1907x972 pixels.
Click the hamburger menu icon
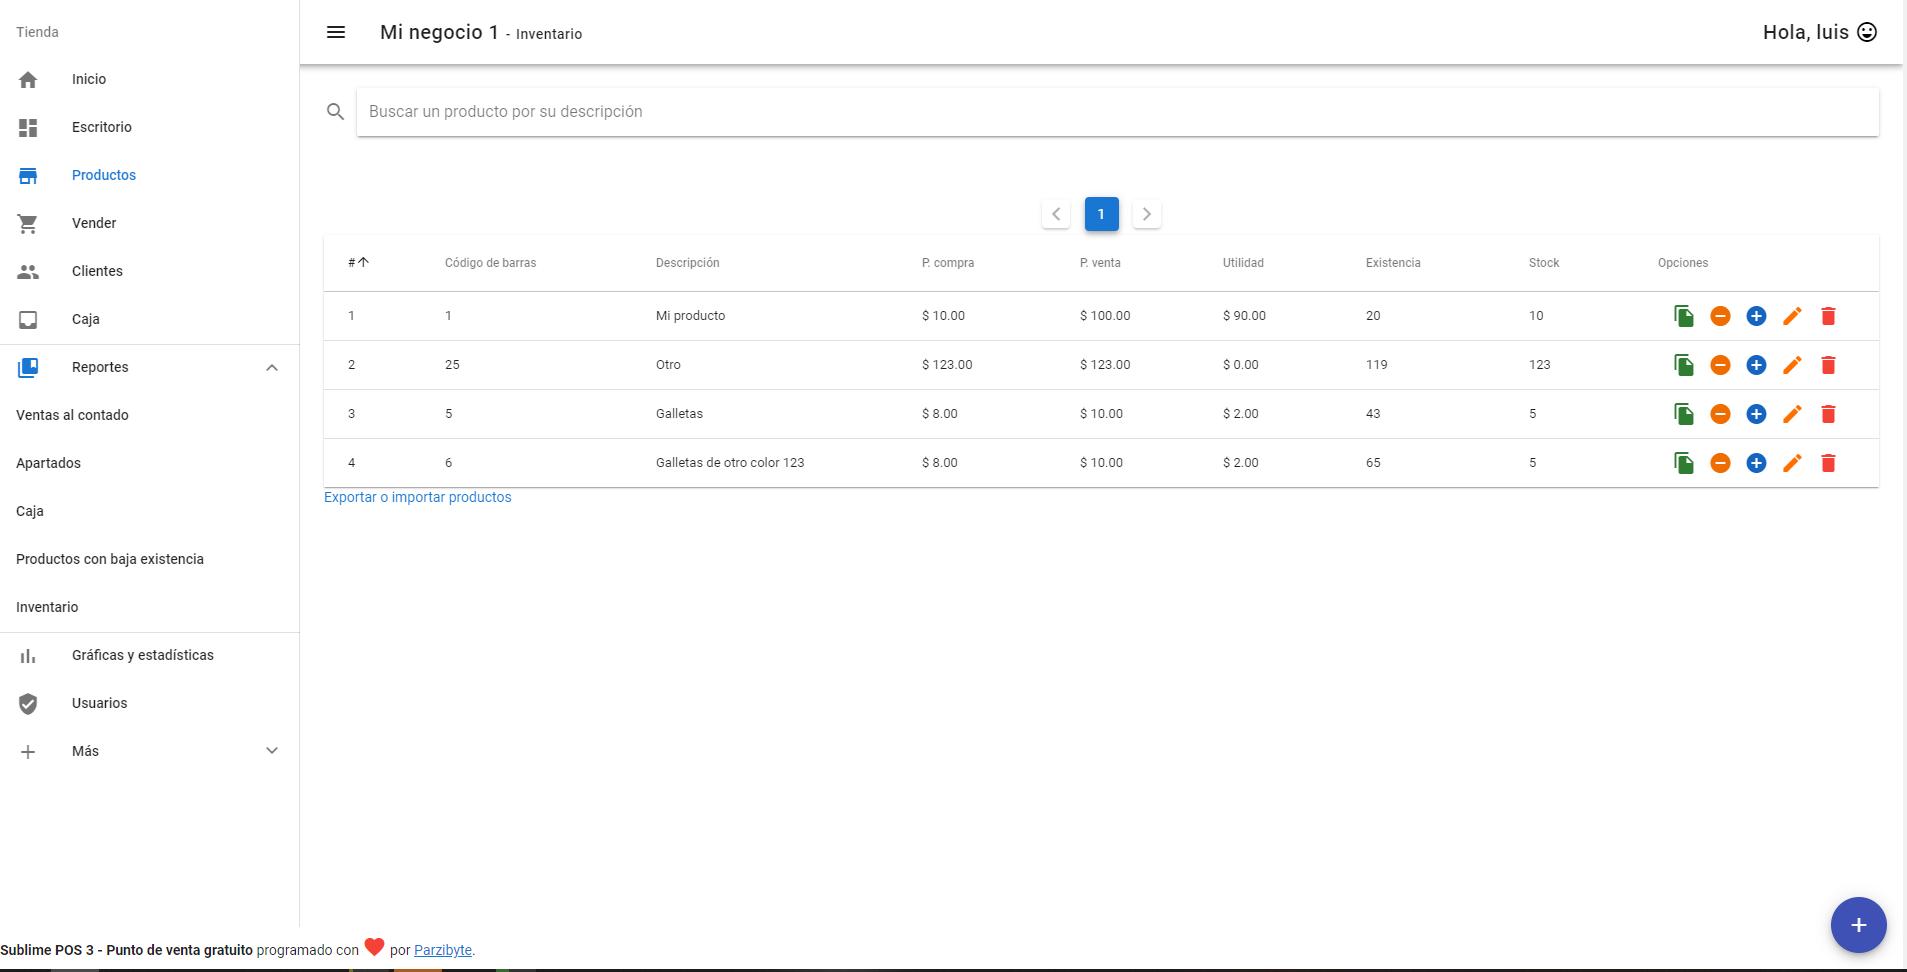(336, 32)
